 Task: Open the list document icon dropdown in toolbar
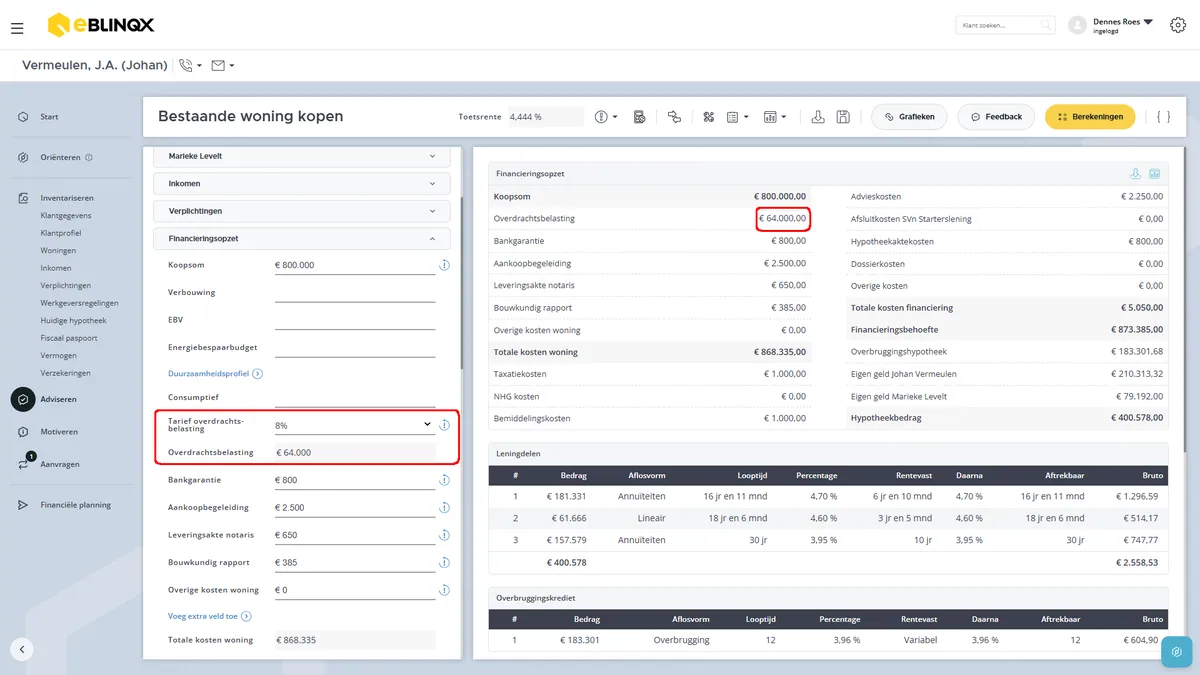(737, 117)
